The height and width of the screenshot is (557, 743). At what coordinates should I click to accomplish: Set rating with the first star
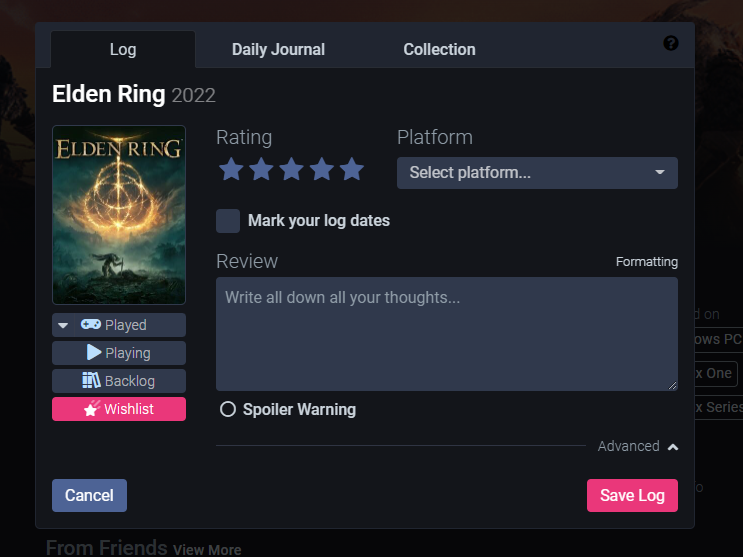pos(231,169)
